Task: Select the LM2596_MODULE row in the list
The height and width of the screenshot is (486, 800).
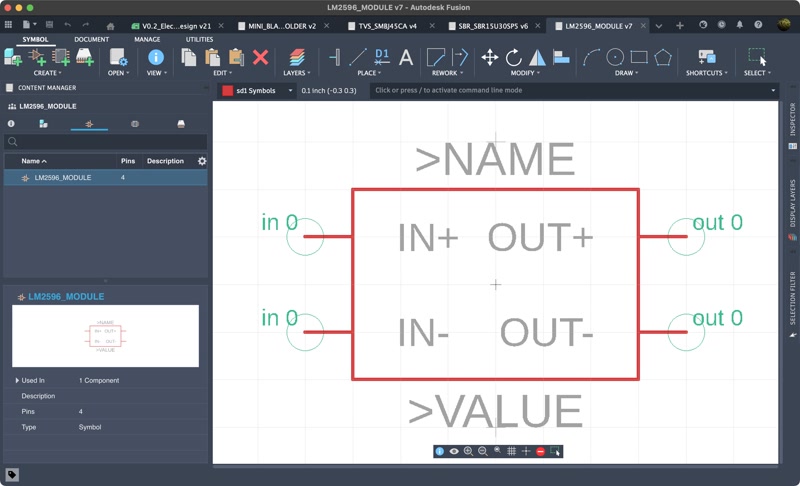Action: 106,177
